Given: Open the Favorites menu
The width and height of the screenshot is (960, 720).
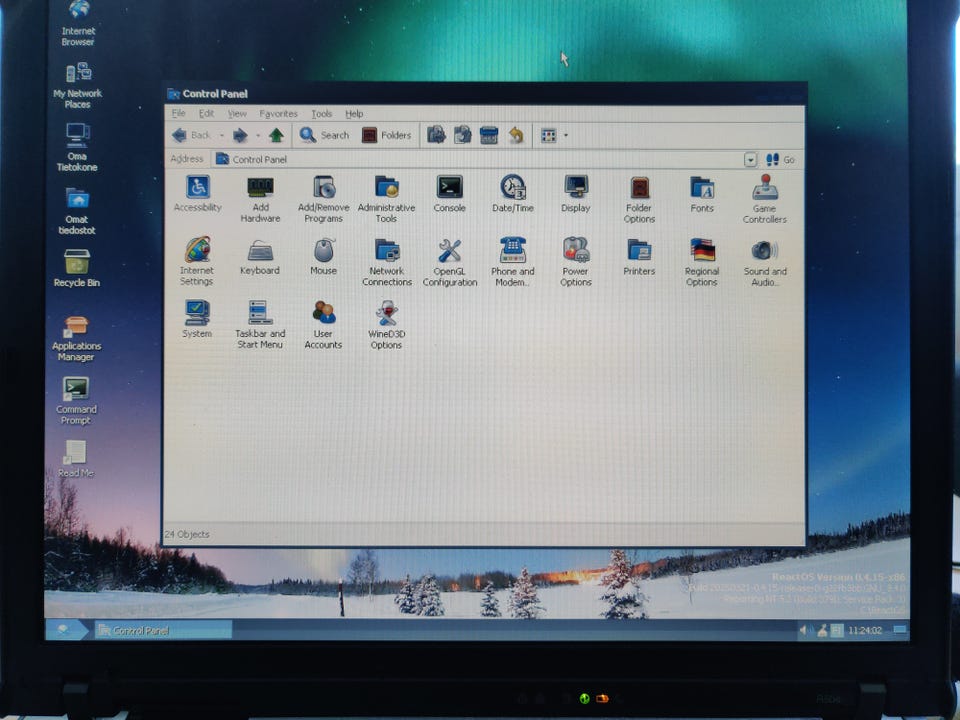Looking at the screenshot, I should pos(278,114).
